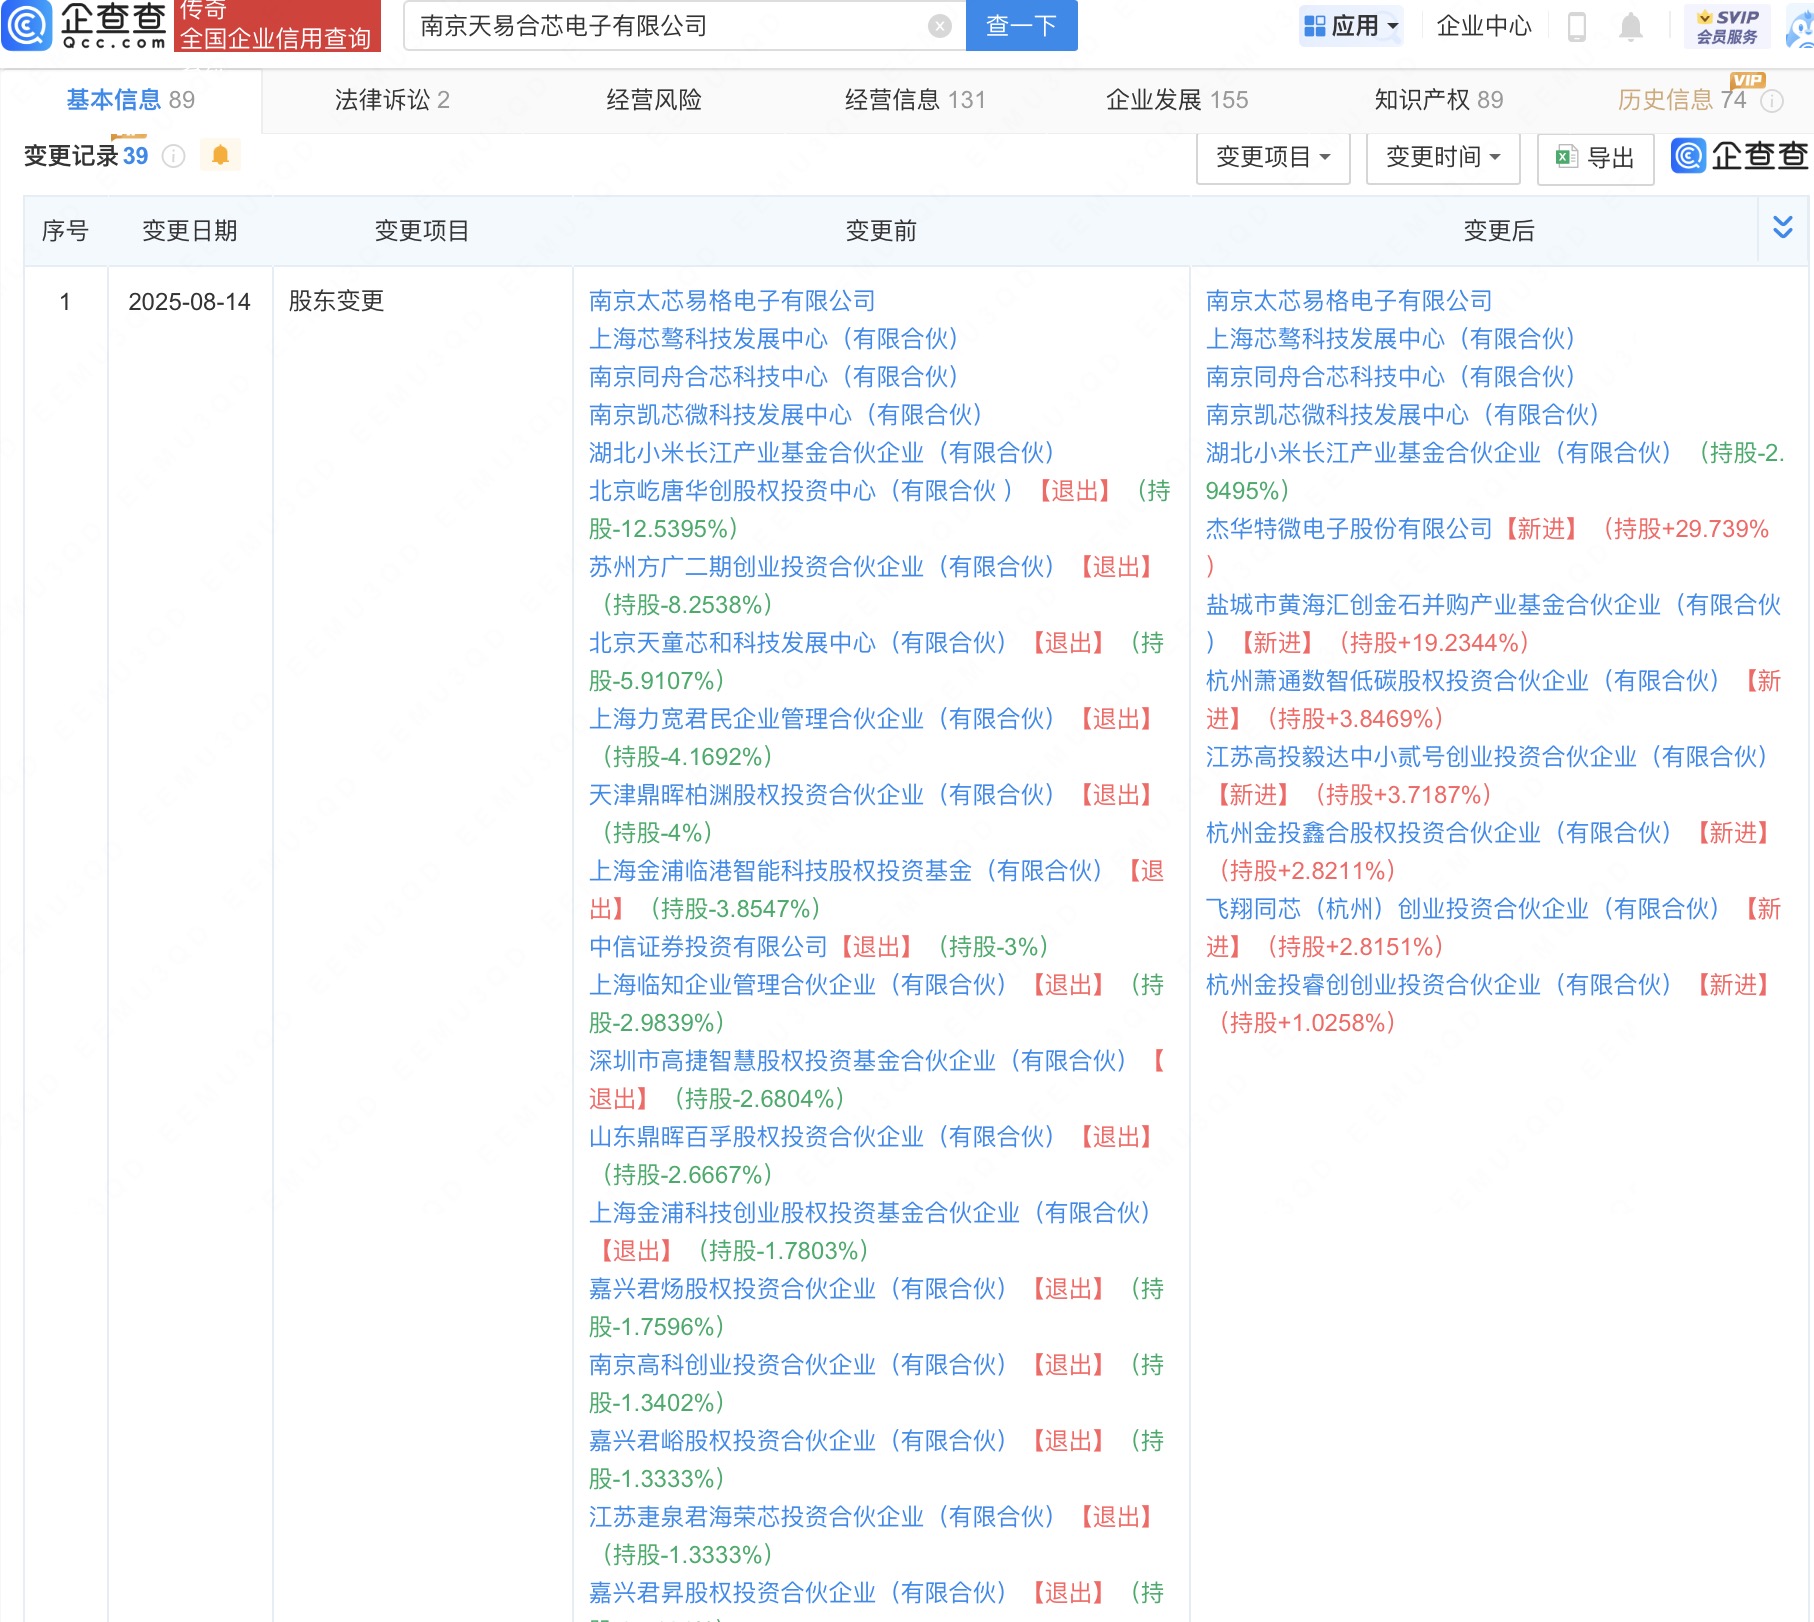Export records with the 导出 button
The image size is (1814, 1622).
(1595, 157)
